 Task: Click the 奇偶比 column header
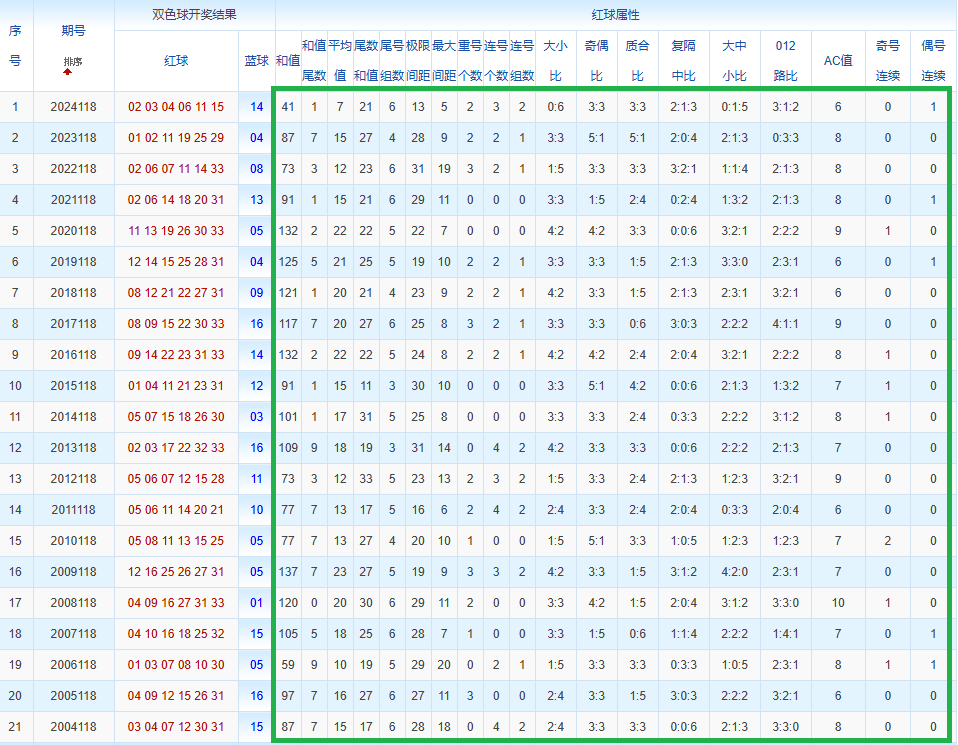(x=596, y=61)
